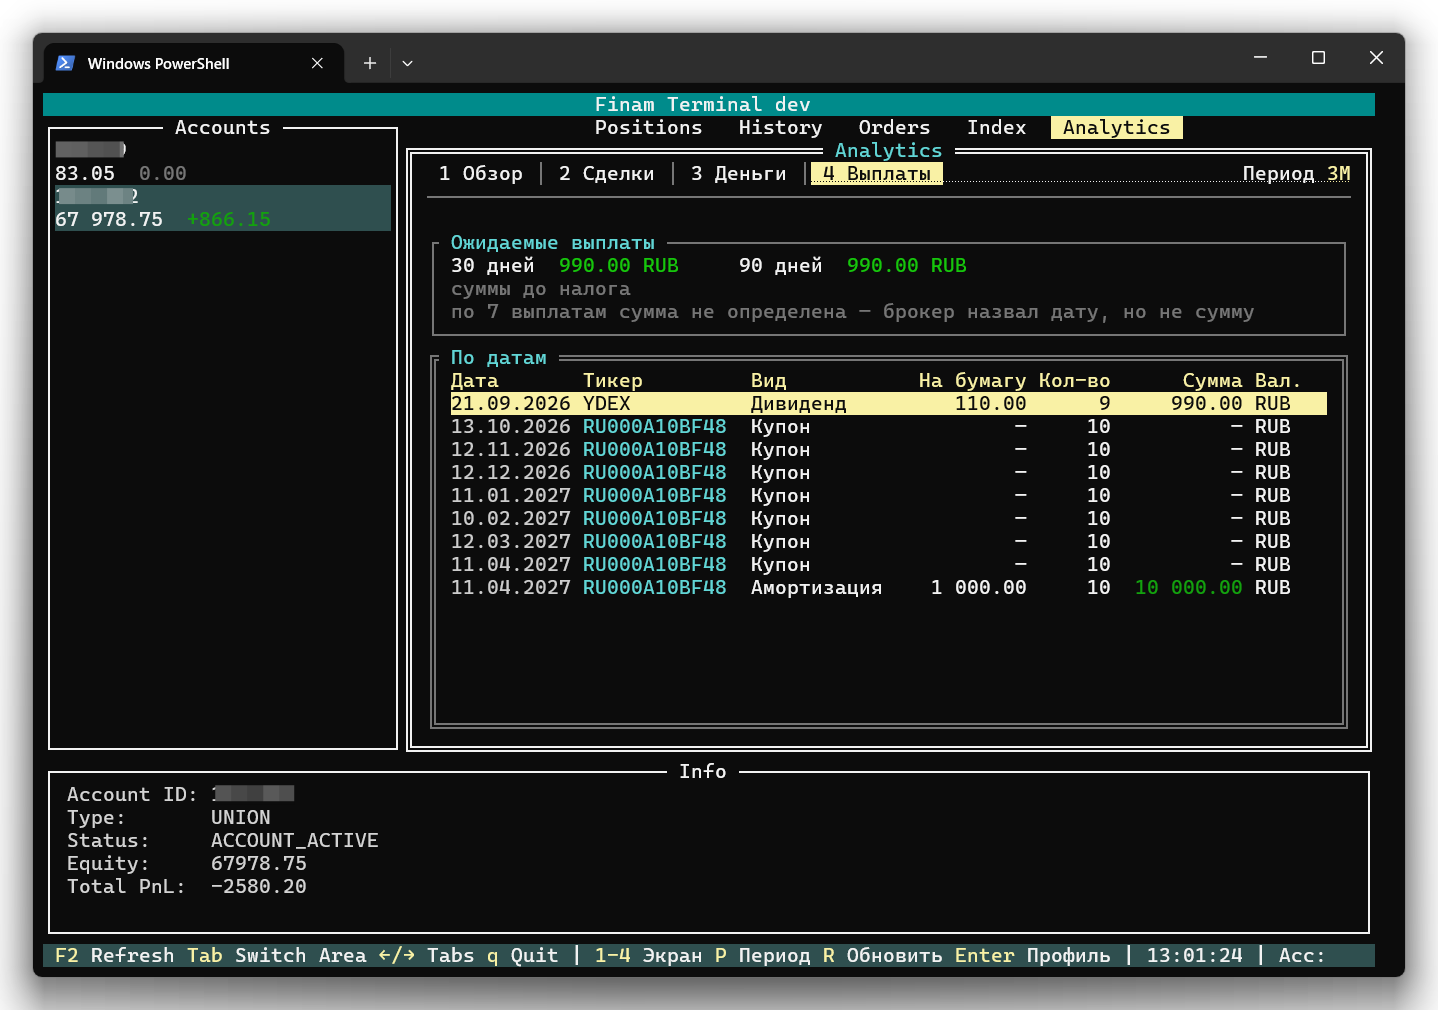Image resolution: width=1438 pixels, height=1010 pixels.
Task: Click Tab Switch Area hint
Action: pos(276,956)
